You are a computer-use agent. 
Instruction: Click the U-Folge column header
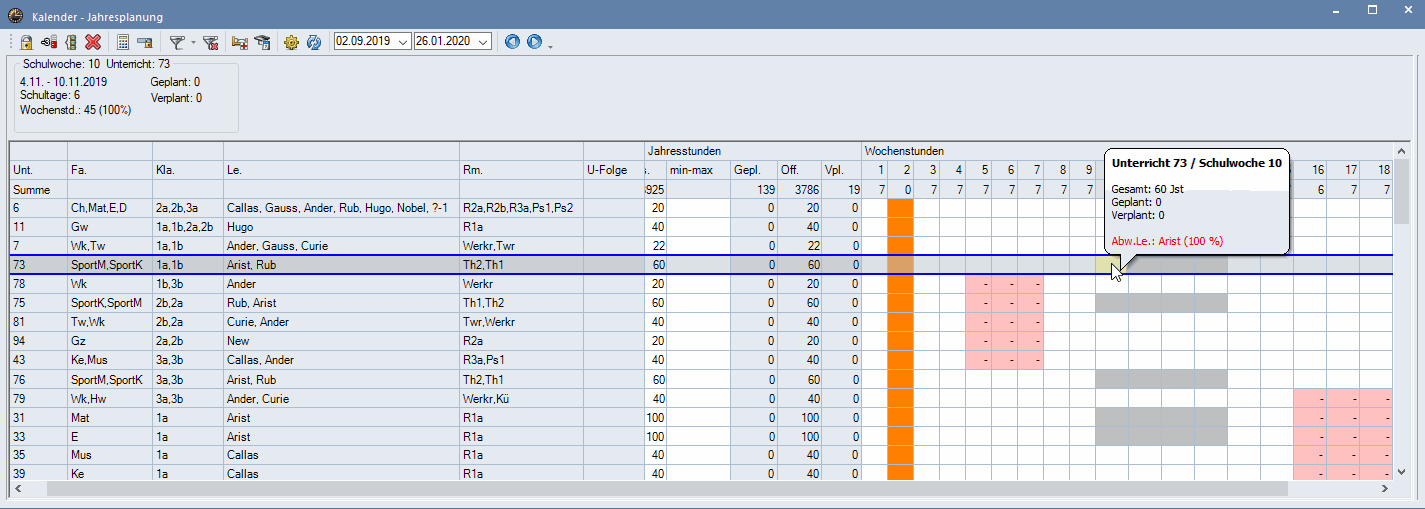point(613,170)
